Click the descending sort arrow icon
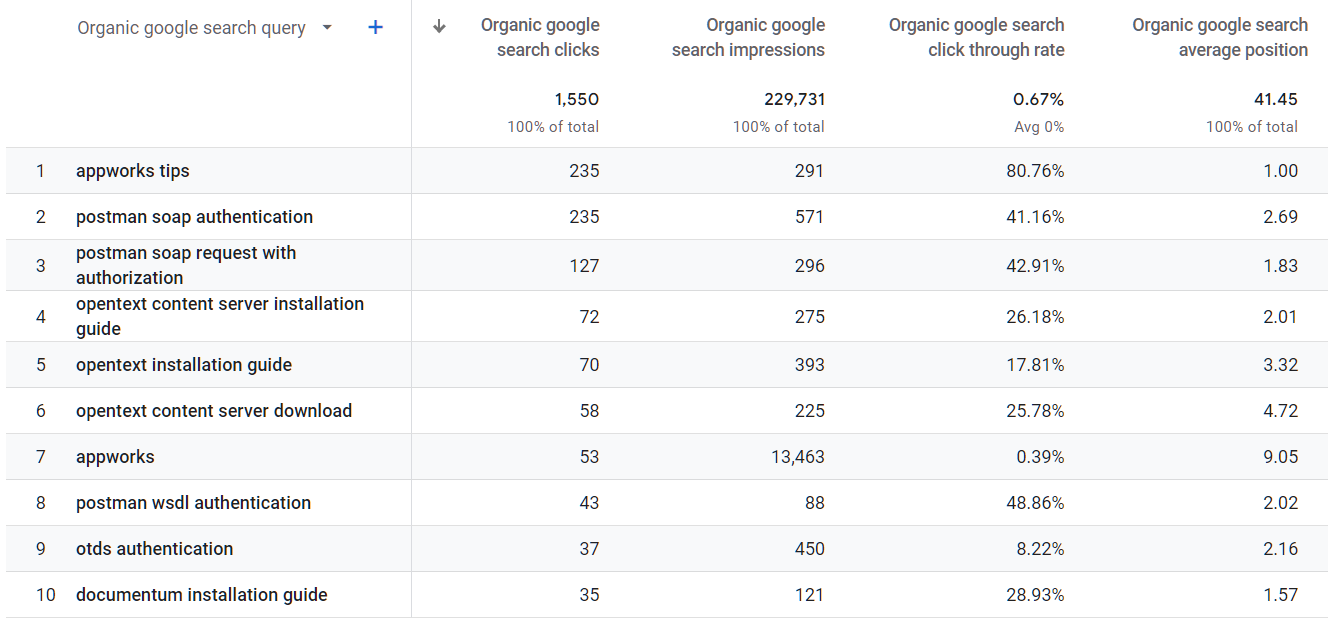The width and height of the screenshot is (1338, 622). tap(439, 27)
